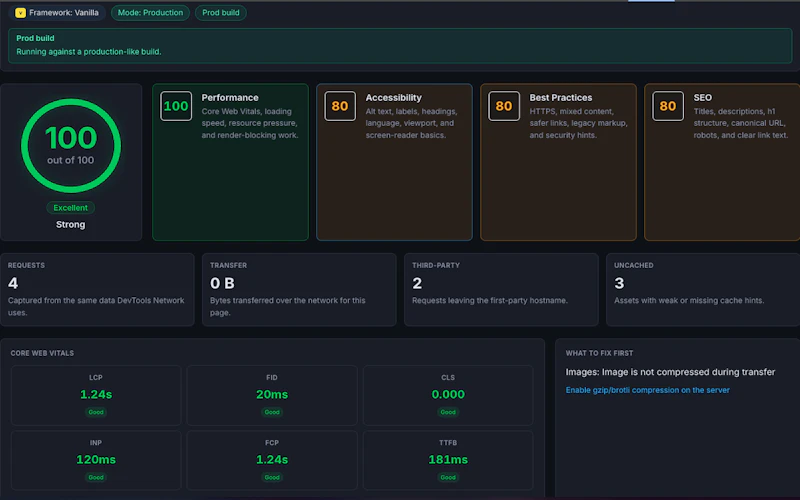Open the Best Practices score card

(x=558, y=162)
